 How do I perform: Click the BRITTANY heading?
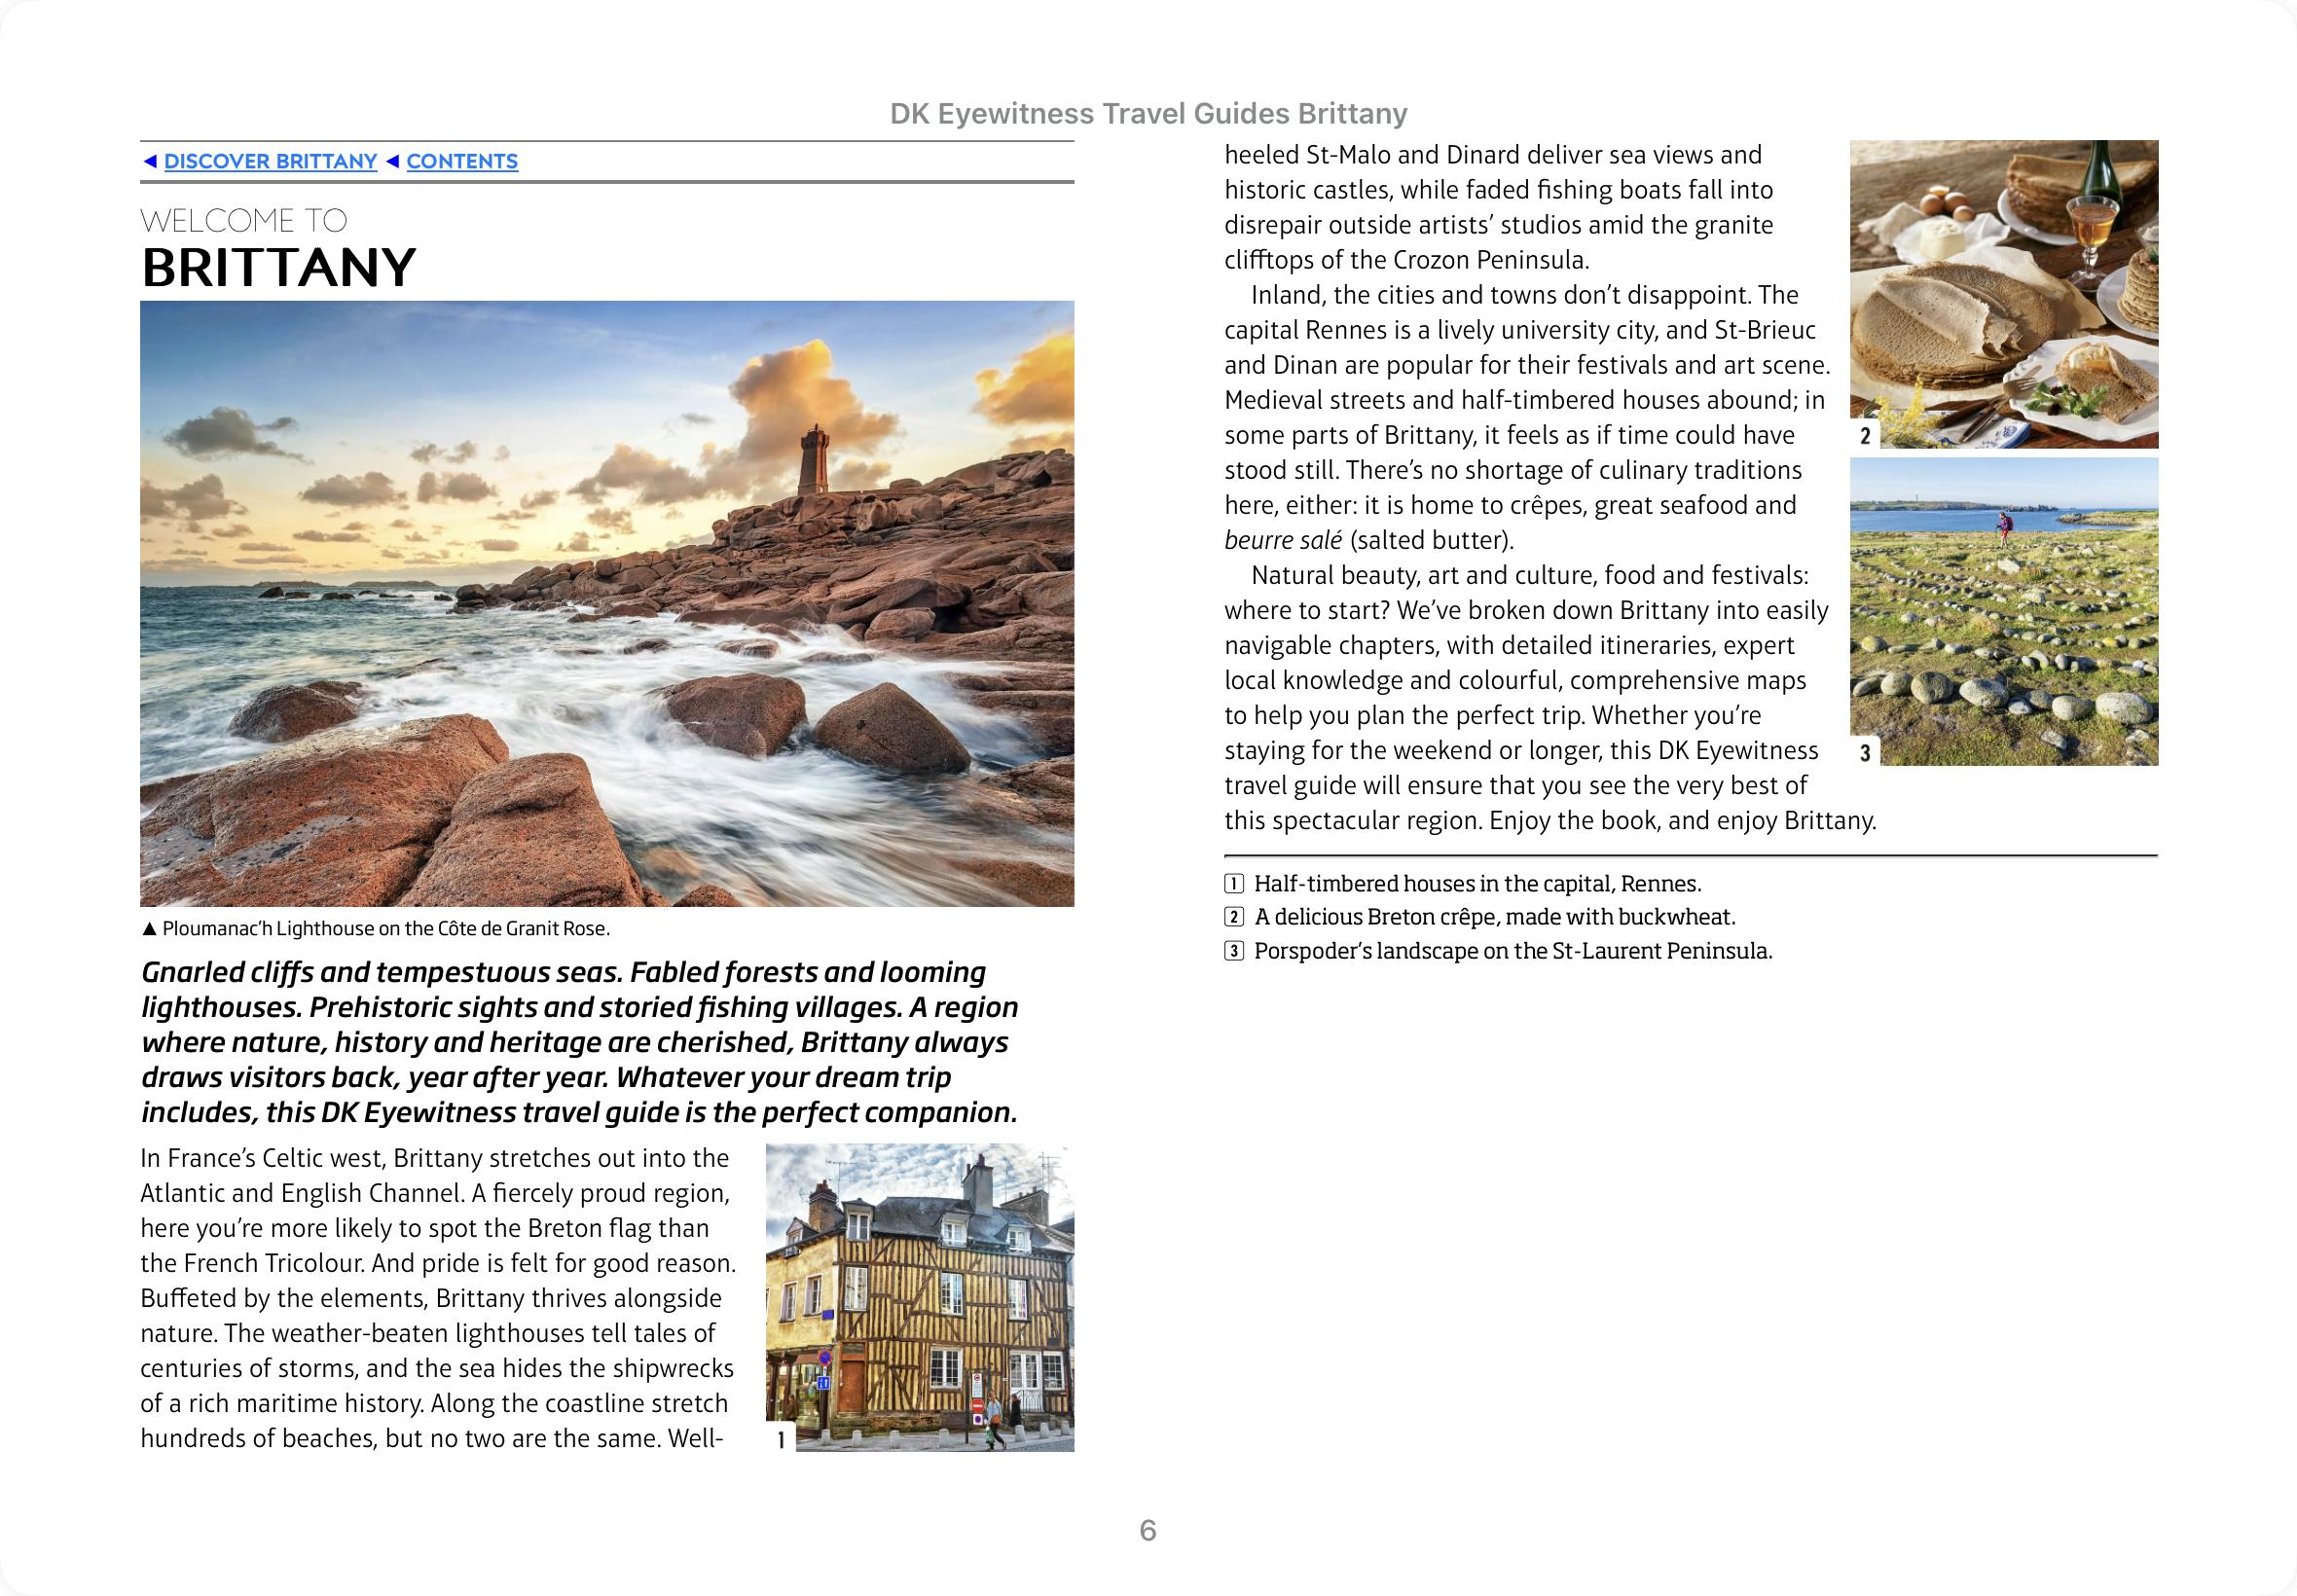pos(278,268)
